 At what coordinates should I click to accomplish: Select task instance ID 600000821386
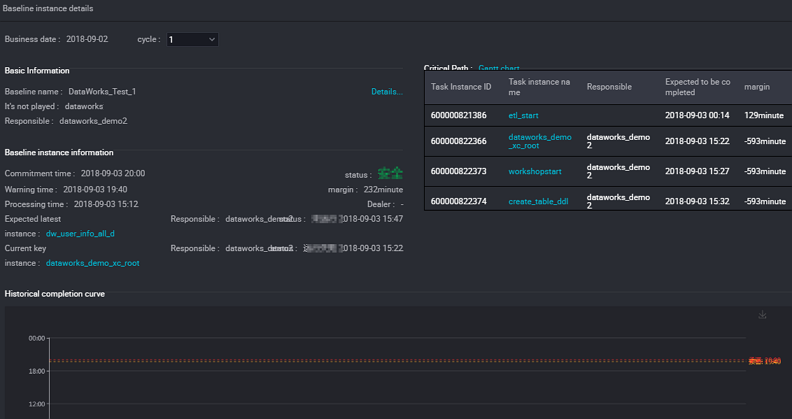(x=458, y=116)
